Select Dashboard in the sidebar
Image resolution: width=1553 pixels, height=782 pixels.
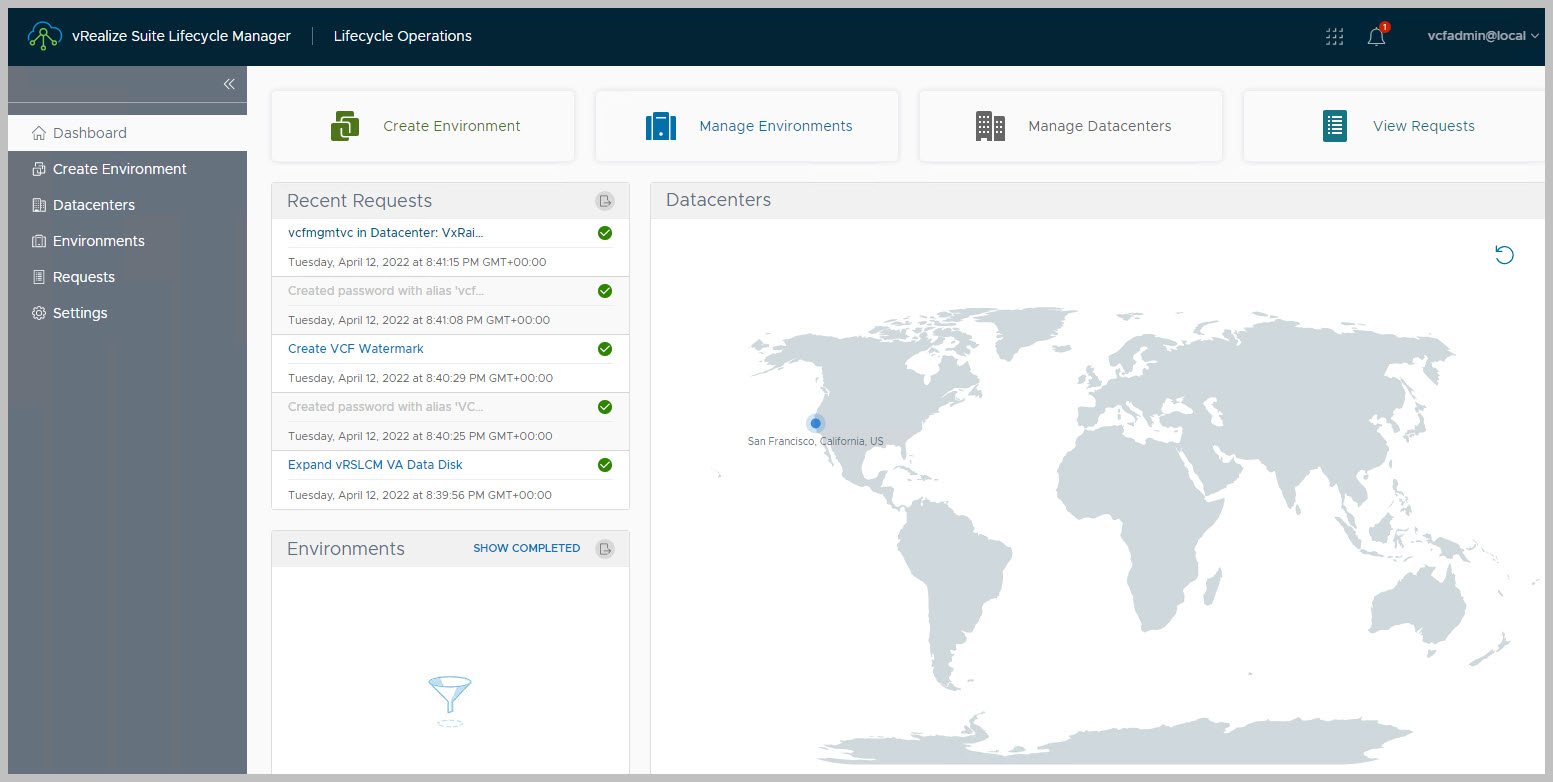[x=89, y=133]
